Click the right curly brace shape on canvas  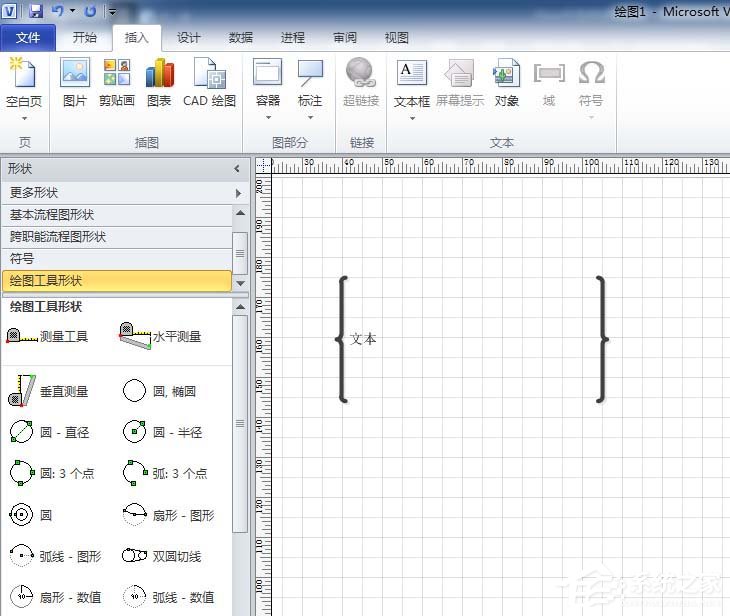click(x=601, y=339)
